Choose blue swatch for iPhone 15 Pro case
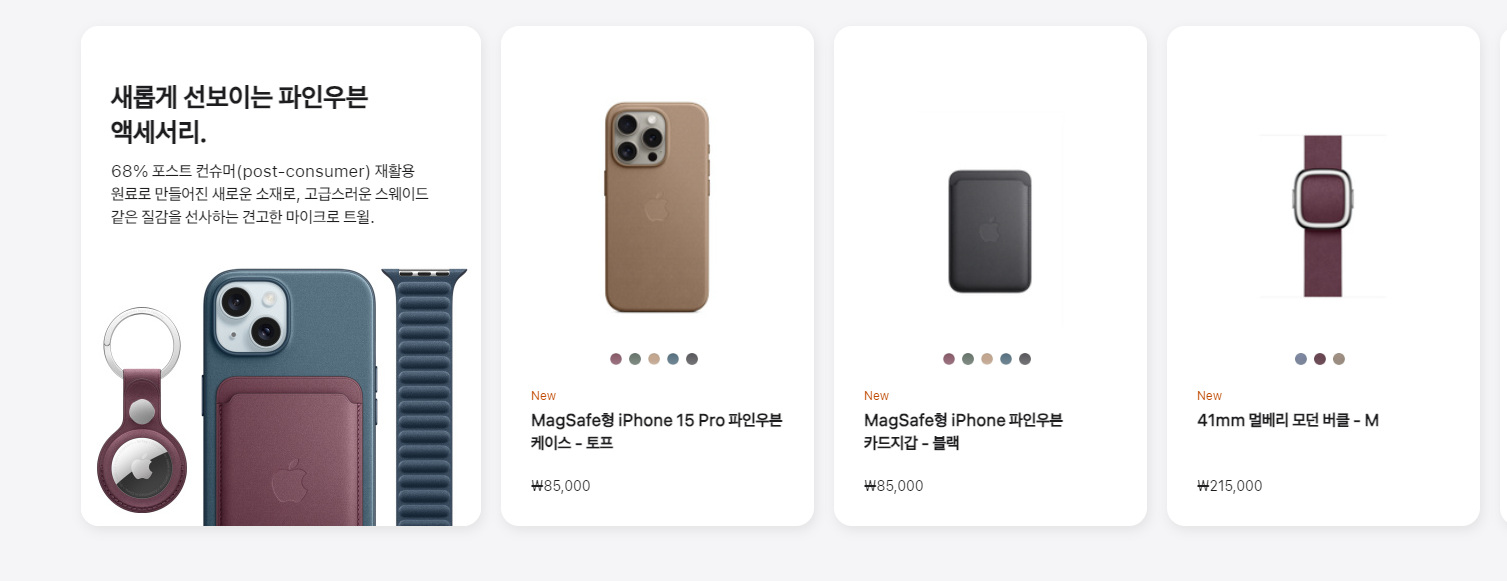This screenshot has width=1507, height=581. pyautogui.click(x=673, y=359)
